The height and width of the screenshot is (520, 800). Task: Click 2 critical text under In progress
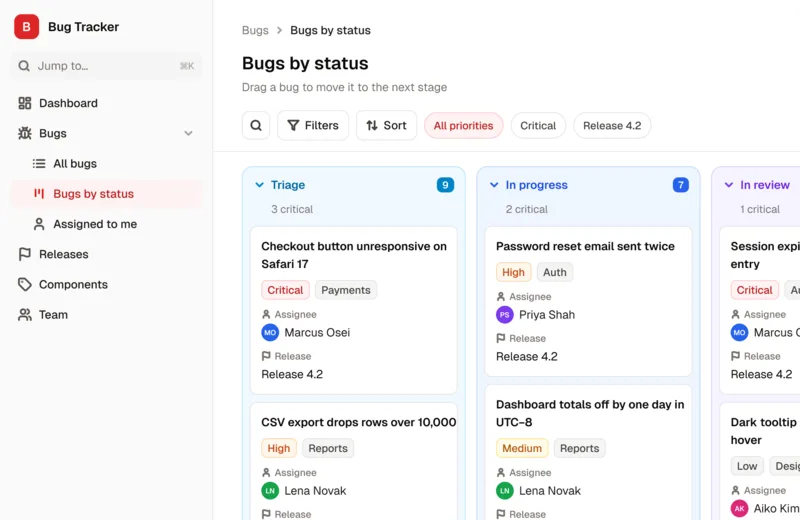[x=527, y=209]
